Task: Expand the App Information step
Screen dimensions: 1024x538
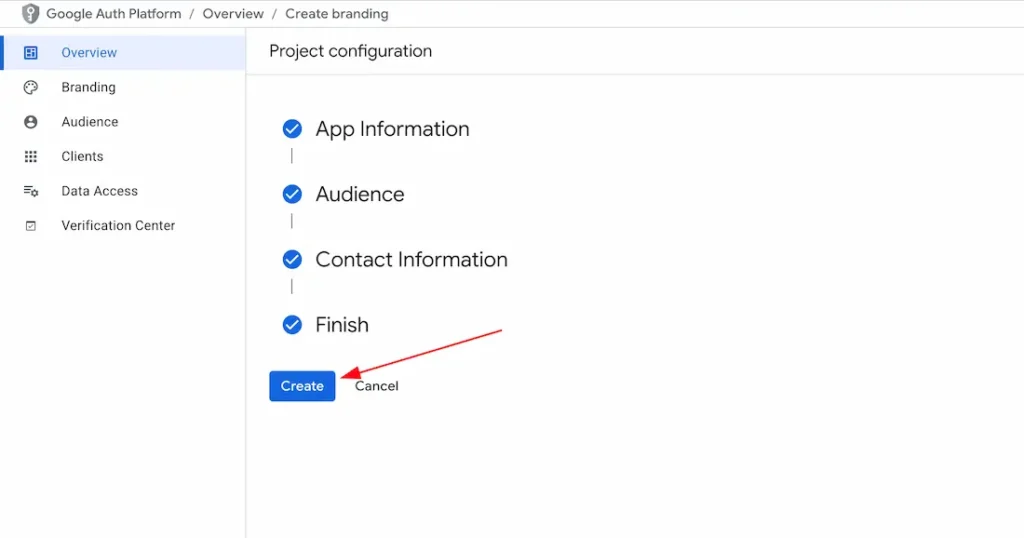Action: 392,129
